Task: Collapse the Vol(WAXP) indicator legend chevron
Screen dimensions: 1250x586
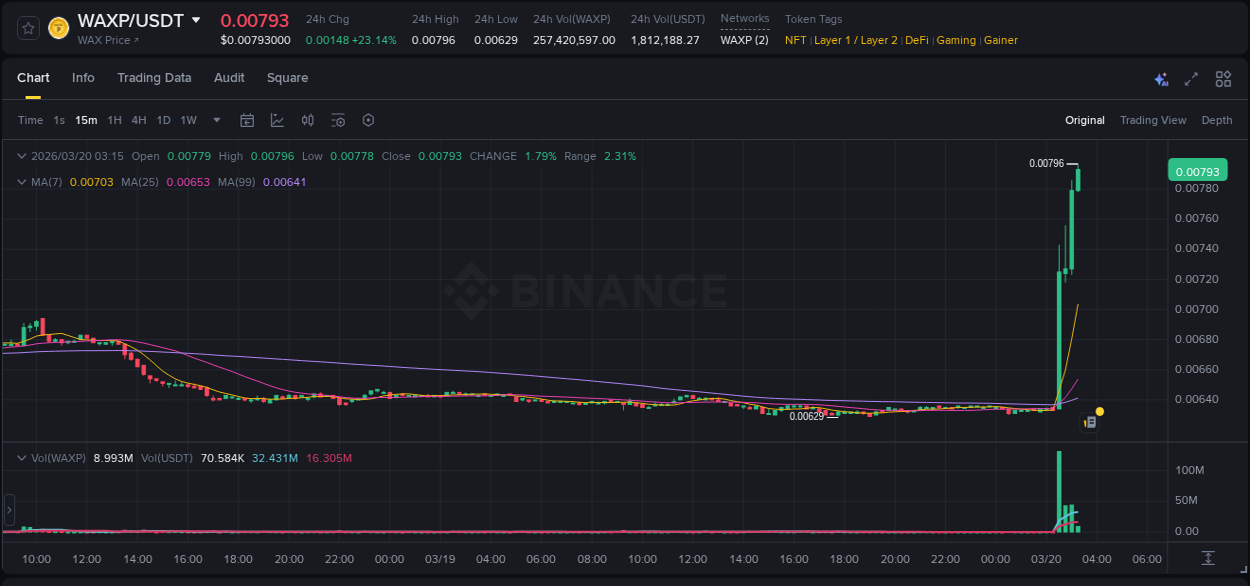Action: [22, 458]
